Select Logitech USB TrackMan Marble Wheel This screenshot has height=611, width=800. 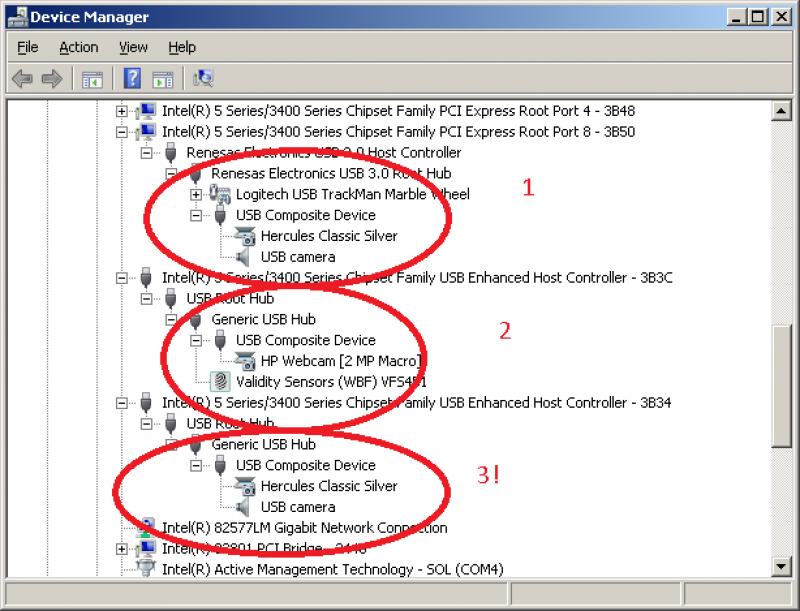click(353, 194)
